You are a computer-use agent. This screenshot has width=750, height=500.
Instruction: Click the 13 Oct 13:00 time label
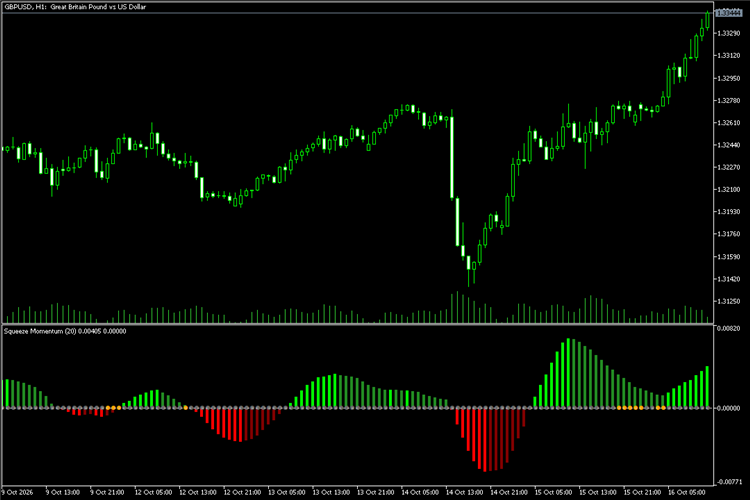point(331,492)
